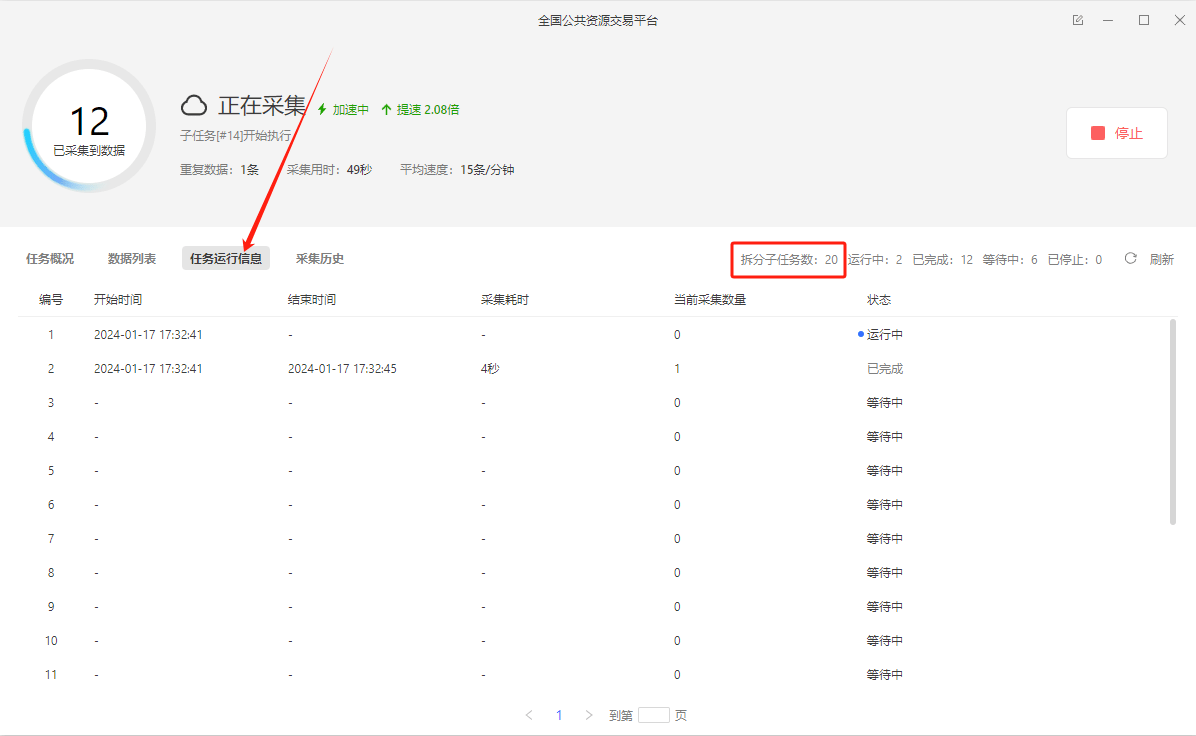The image size is (1196, 736).
Task: Click the edit note icon in title bar
Action: 1078,21
